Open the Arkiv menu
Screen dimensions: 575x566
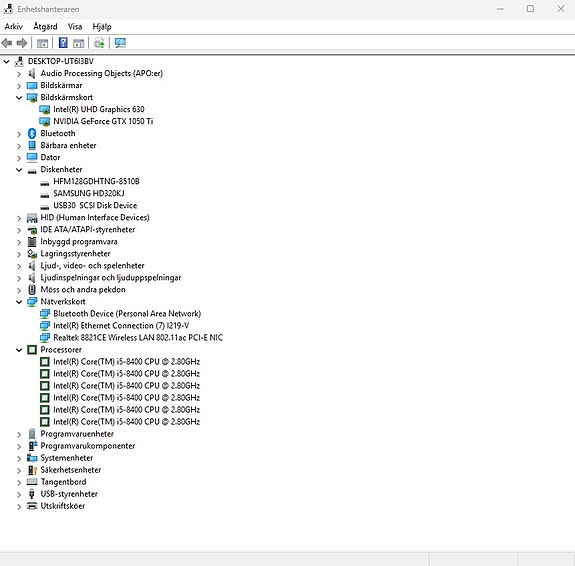coord(14,27)
